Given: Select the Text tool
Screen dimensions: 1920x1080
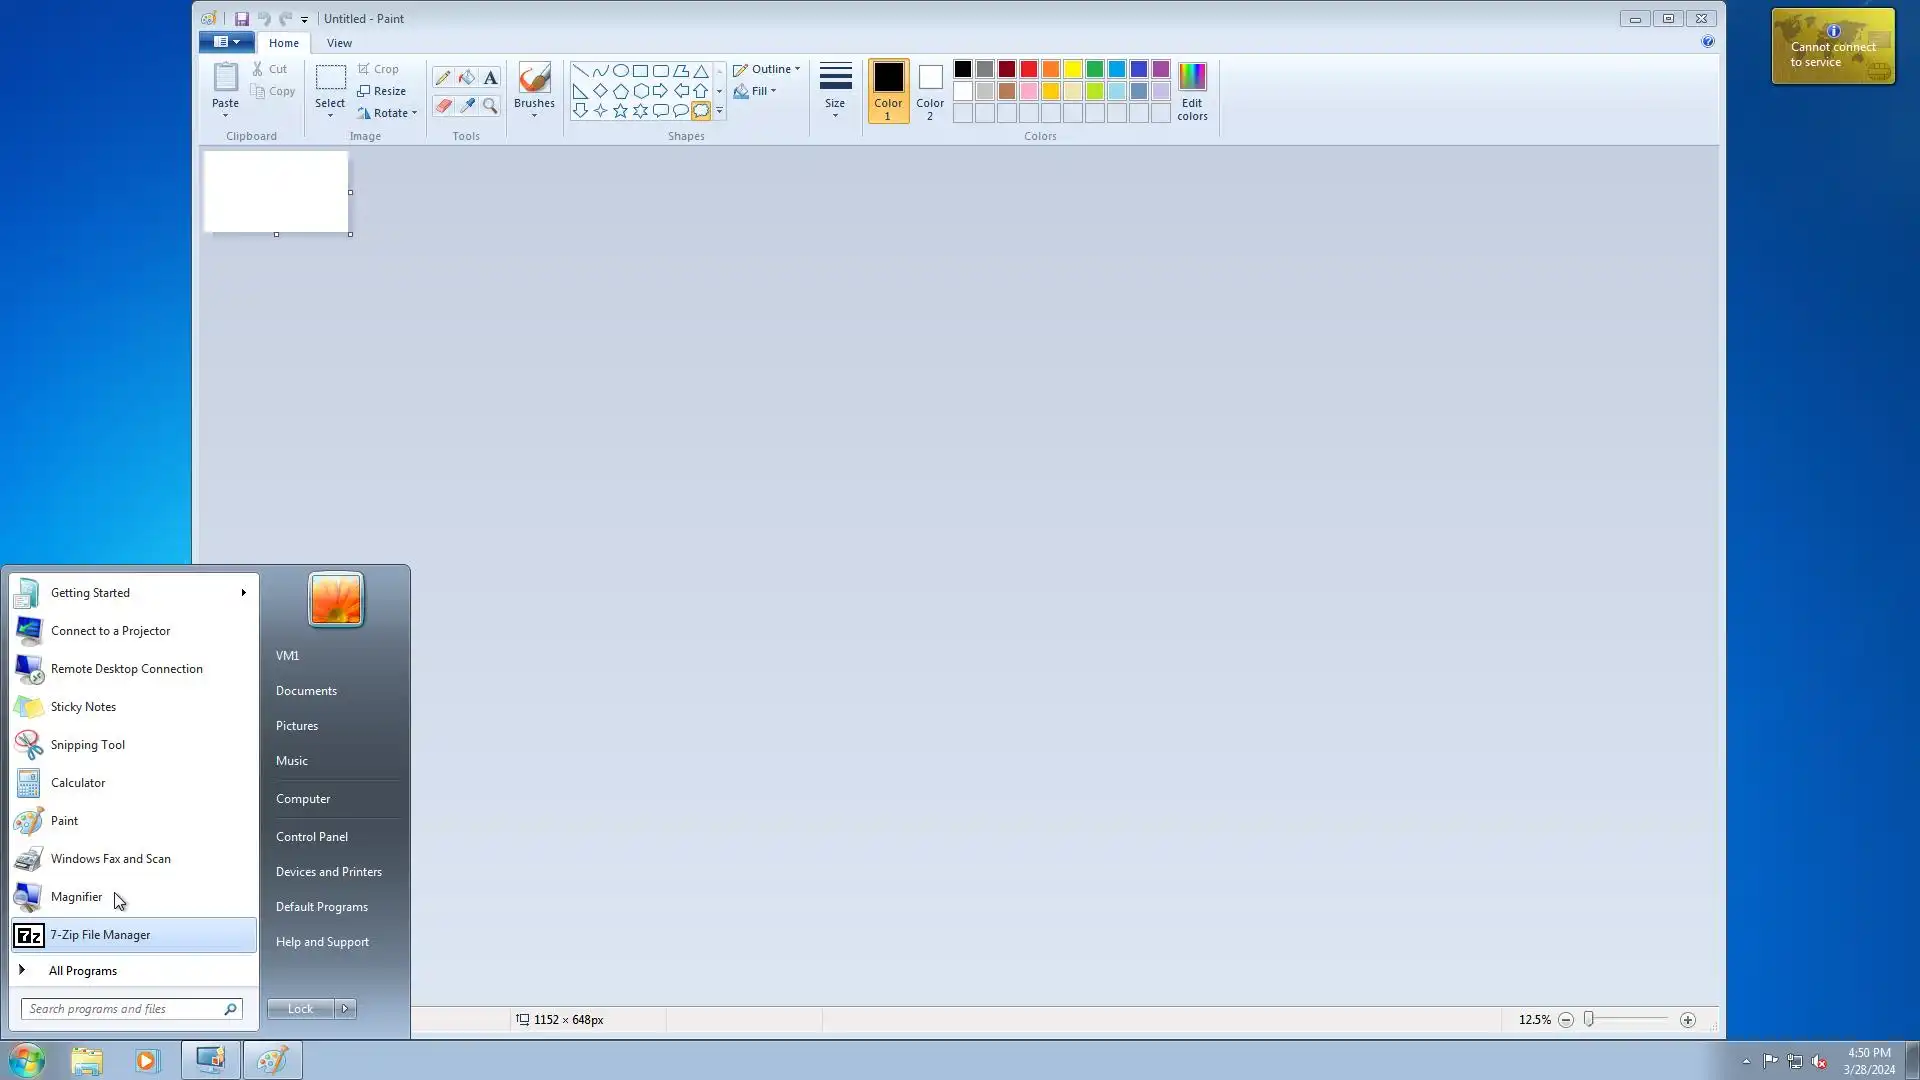Looking at the screenshot, I should (490, 78).
